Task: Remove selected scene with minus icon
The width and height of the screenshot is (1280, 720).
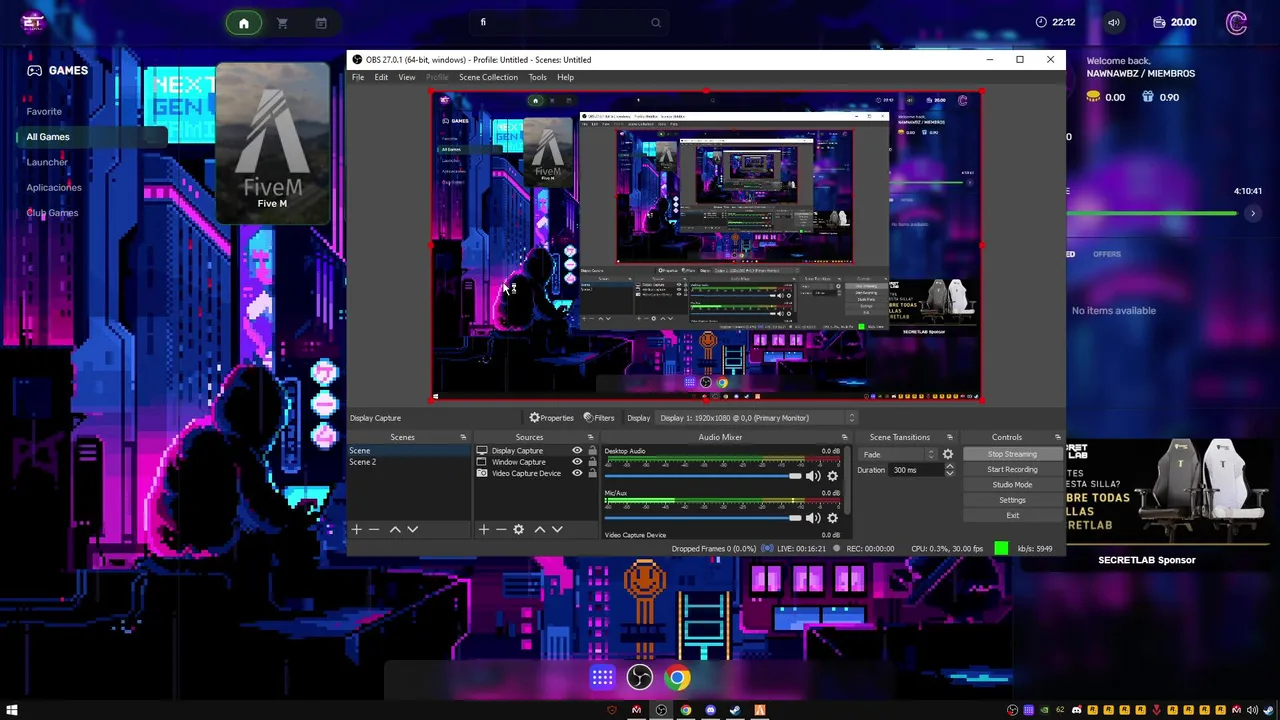Action: [x=374, y=529]
